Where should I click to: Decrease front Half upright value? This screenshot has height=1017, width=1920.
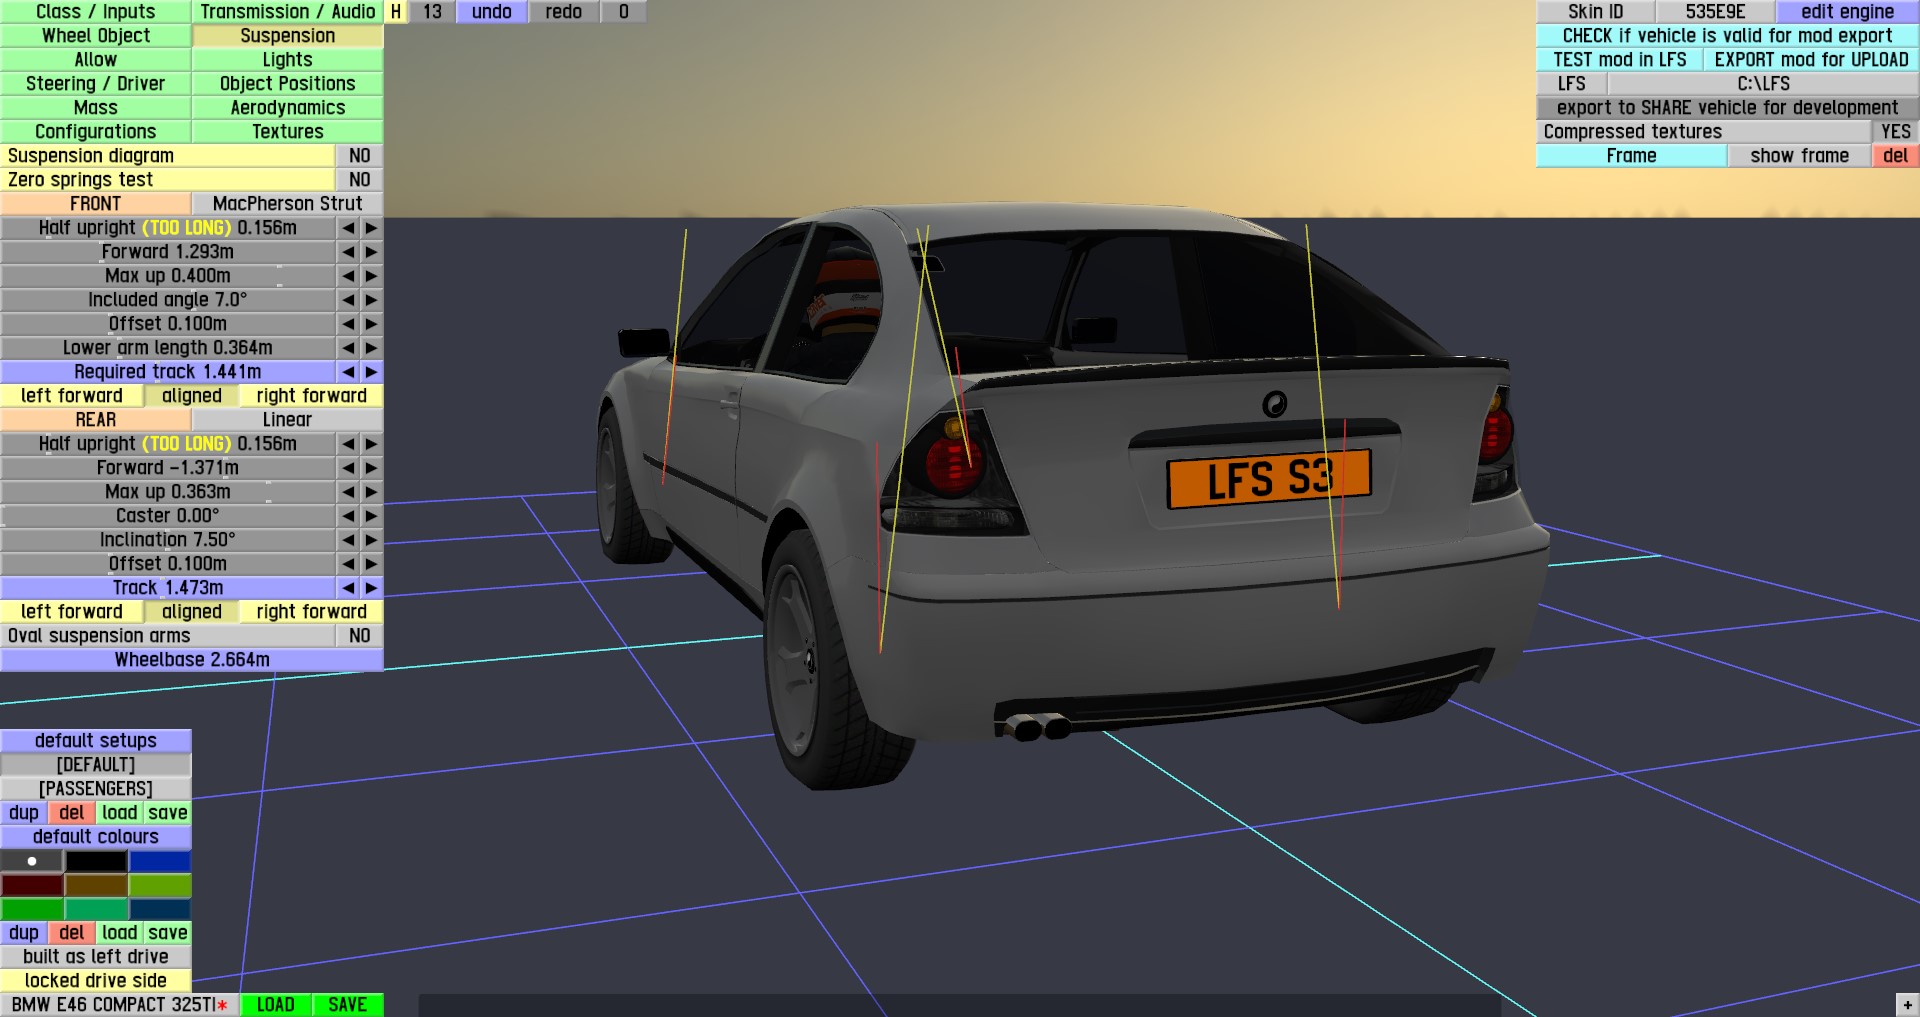click(x=348, y=228)
